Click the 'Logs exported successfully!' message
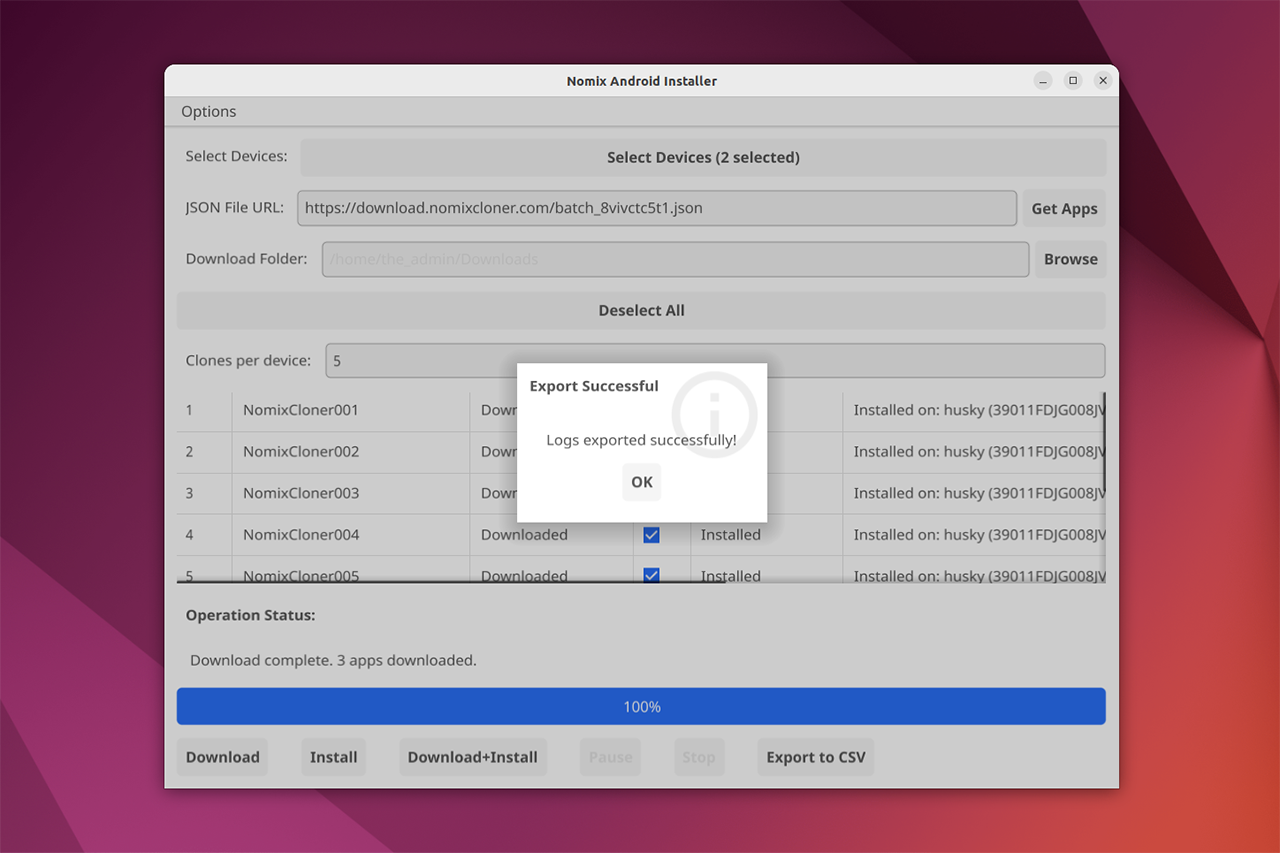Screen dimensions: 1280x853 (641, 440)
